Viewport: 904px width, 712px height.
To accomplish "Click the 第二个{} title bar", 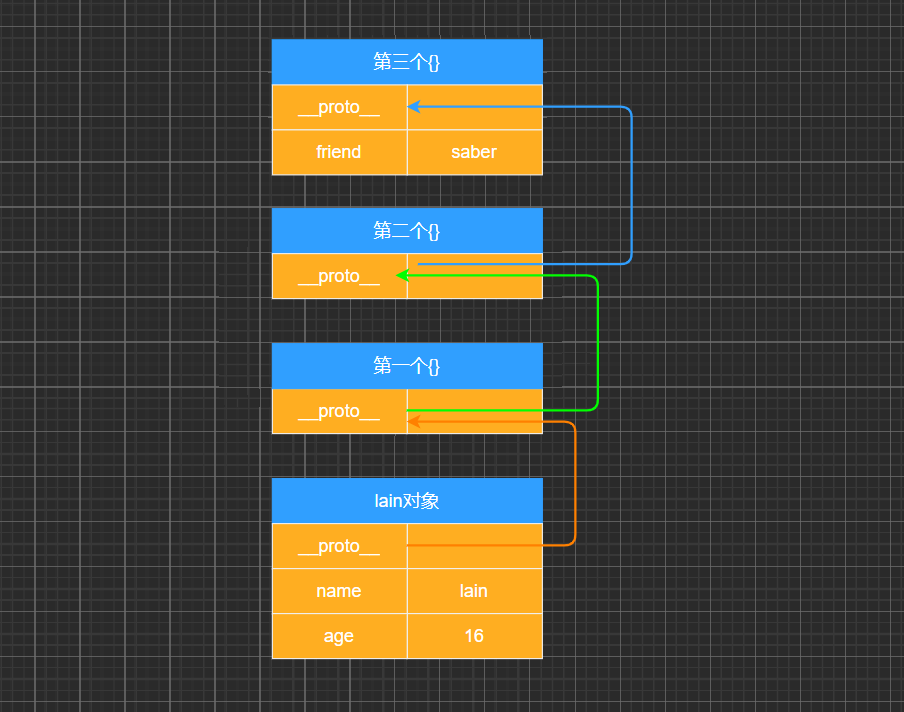I will coord(407,230).
